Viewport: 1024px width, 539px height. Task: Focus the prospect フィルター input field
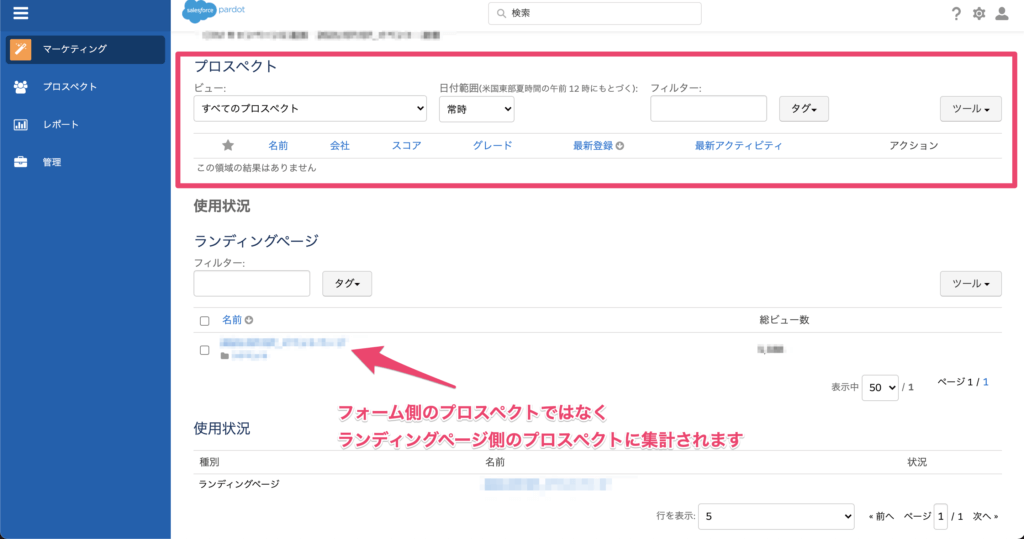point(709,108)
